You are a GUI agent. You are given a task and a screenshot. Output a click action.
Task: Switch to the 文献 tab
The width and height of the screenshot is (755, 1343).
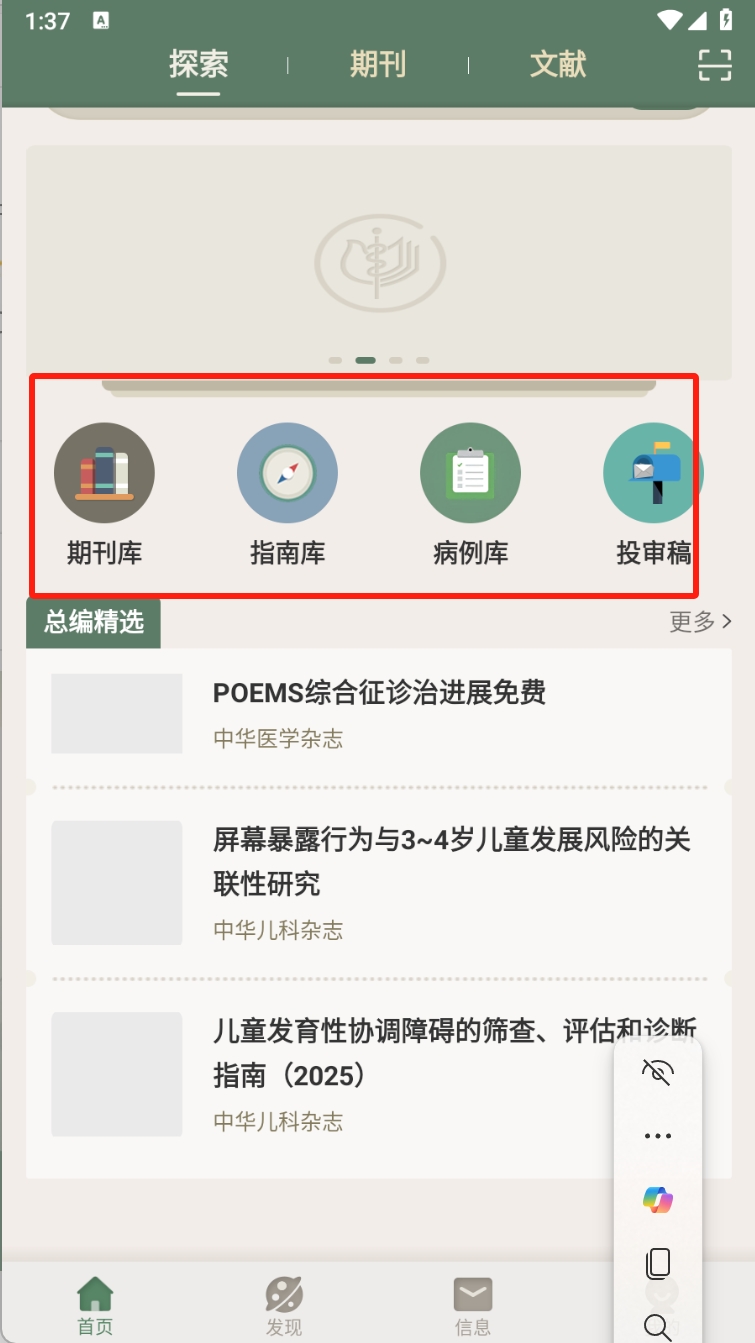point(558,64)
